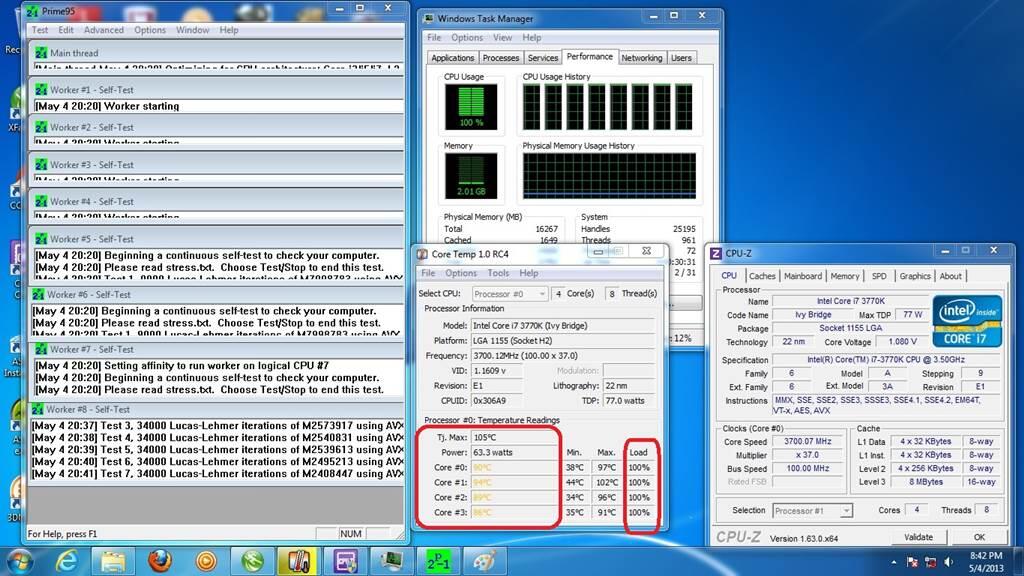Switch to Core Temp via its taskbar icon
The width and height of the screenshot is (1024, 576).
(298, 561)
